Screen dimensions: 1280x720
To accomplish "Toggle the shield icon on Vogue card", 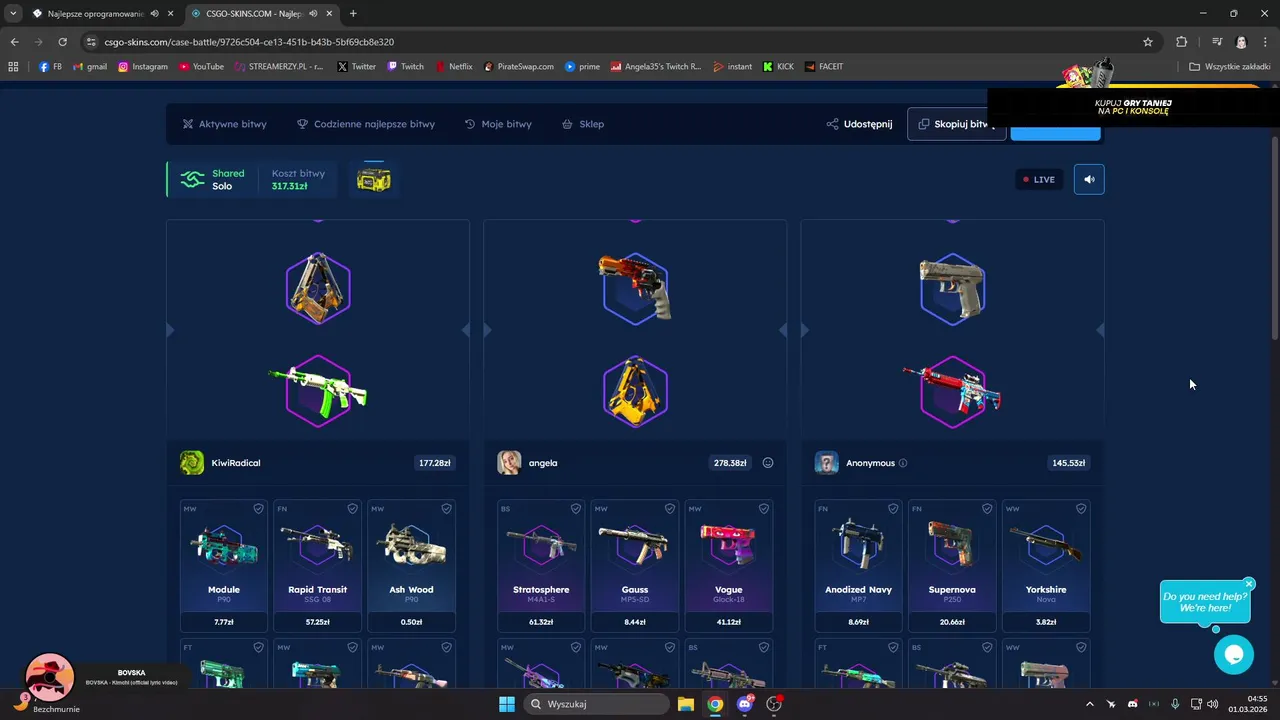I will pyautogui.click(x=763, y=509).
